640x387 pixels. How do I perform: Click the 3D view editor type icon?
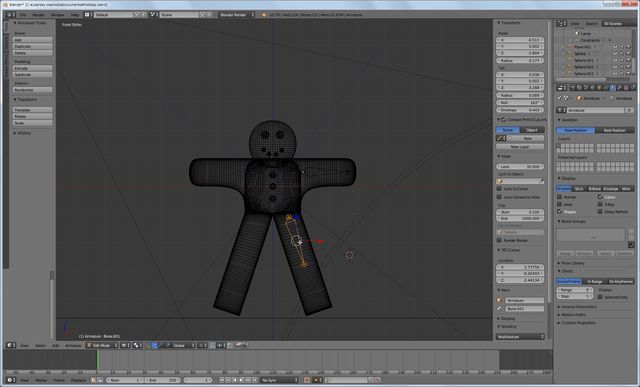click(x=11, y=345)
